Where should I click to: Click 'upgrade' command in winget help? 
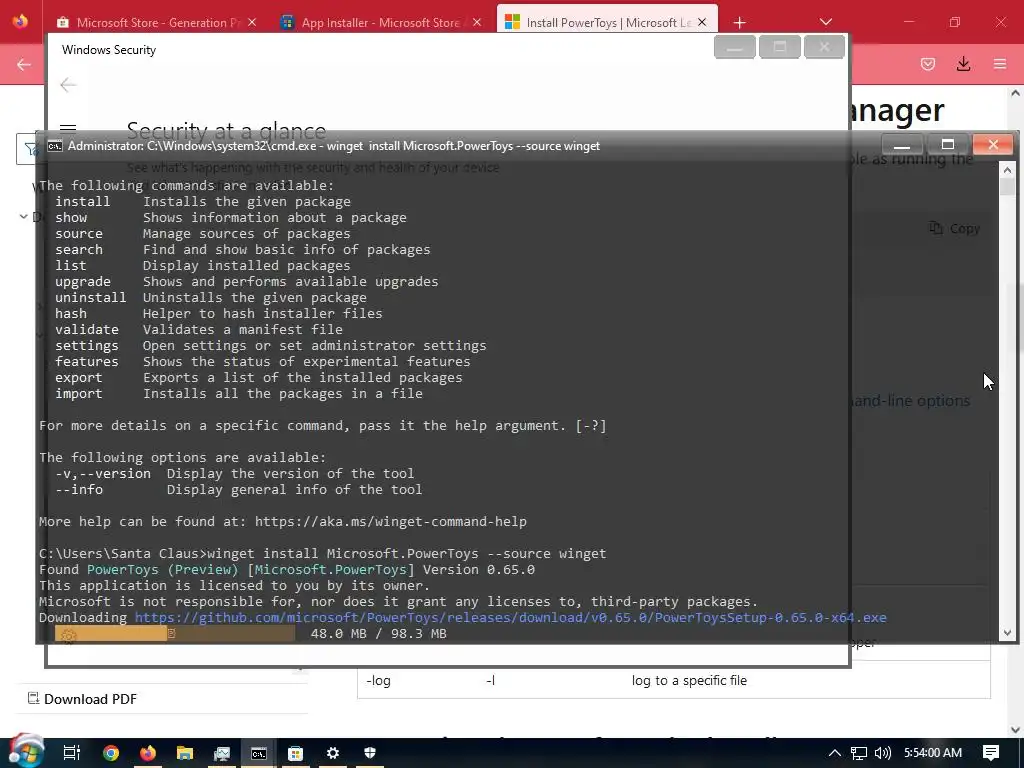(x=83, y=281)
